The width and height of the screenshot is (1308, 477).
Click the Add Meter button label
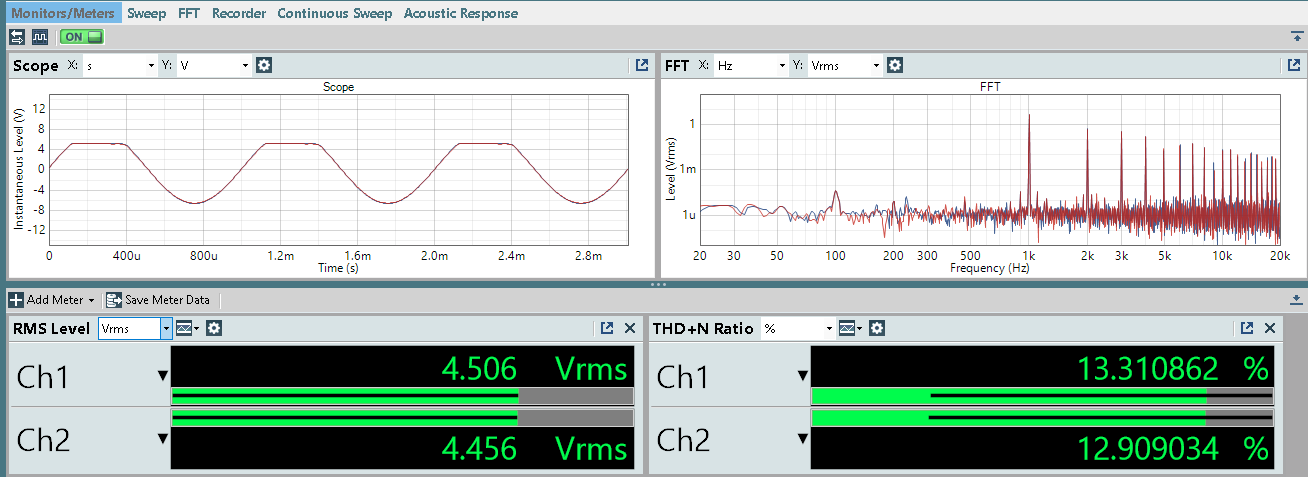(55, 300)
